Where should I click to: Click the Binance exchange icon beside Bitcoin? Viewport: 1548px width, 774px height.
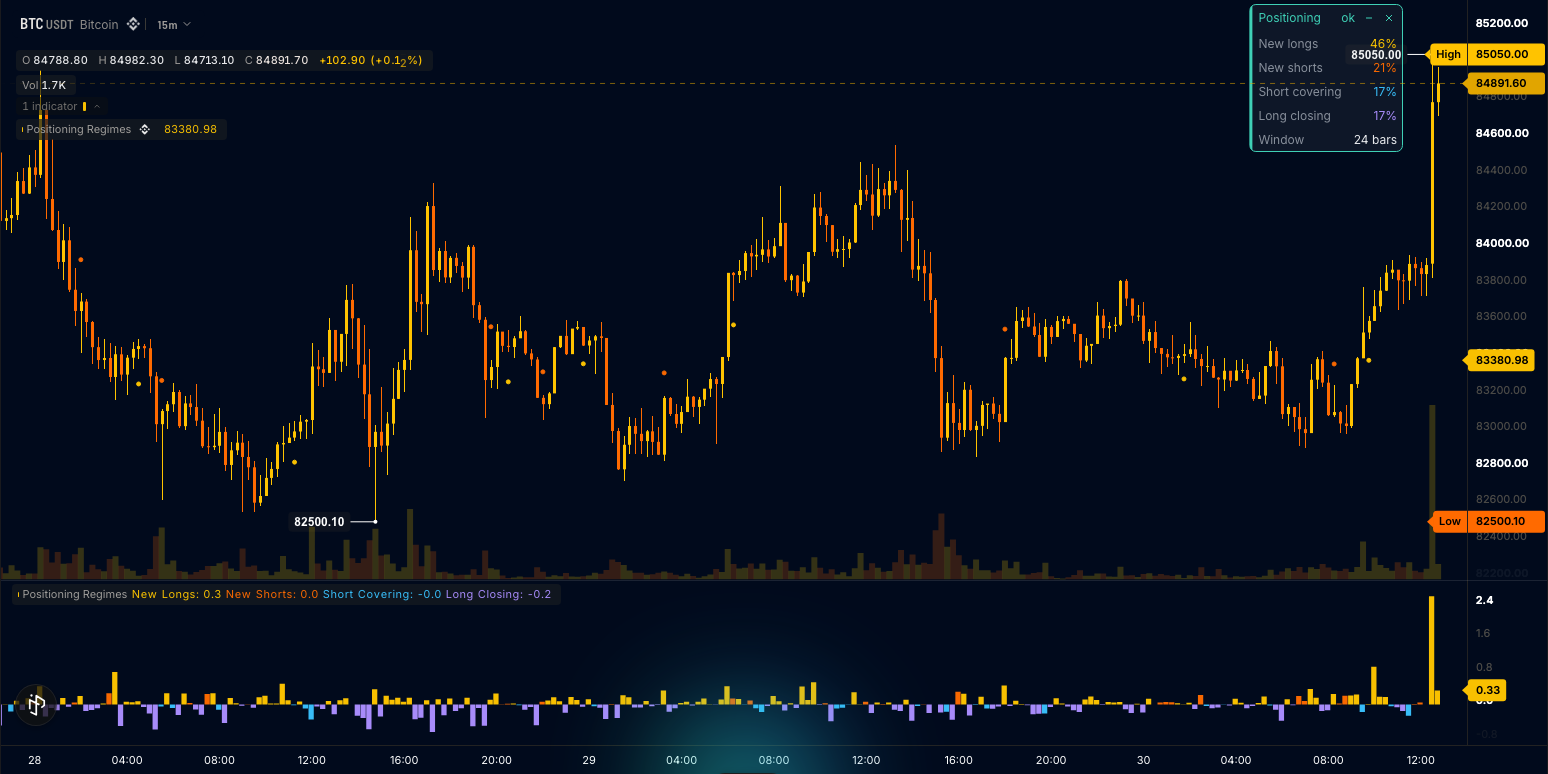[132, 24]
